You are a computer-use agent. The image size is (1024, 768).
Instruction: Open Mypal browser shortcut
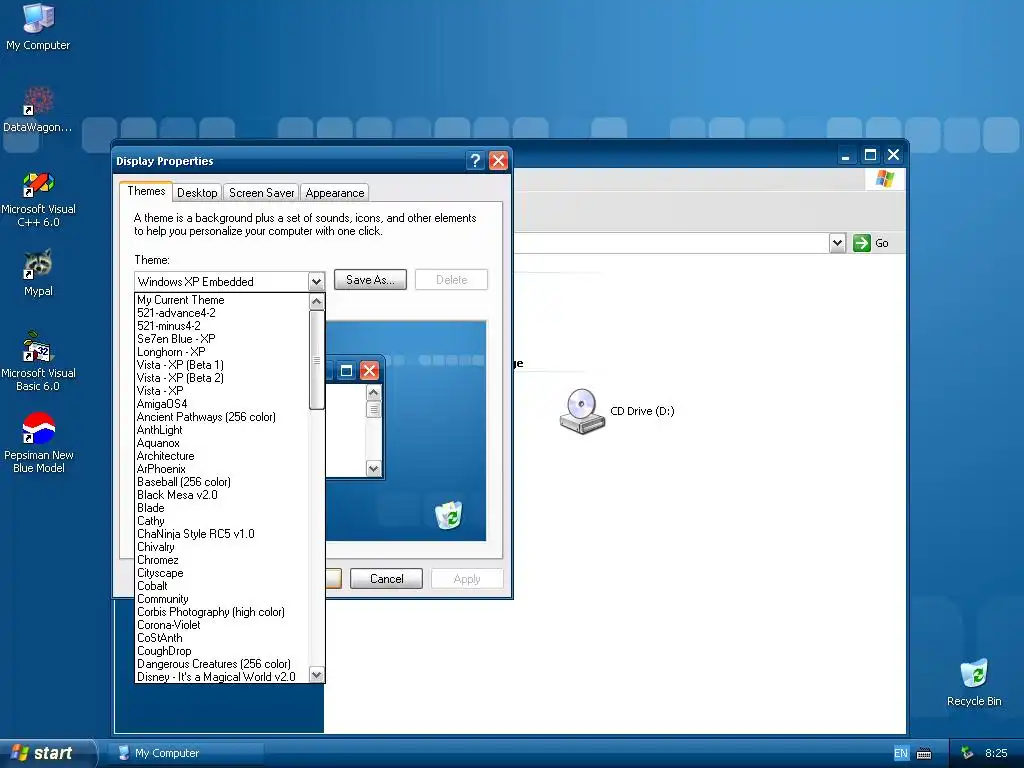click(x=38, y=273)
